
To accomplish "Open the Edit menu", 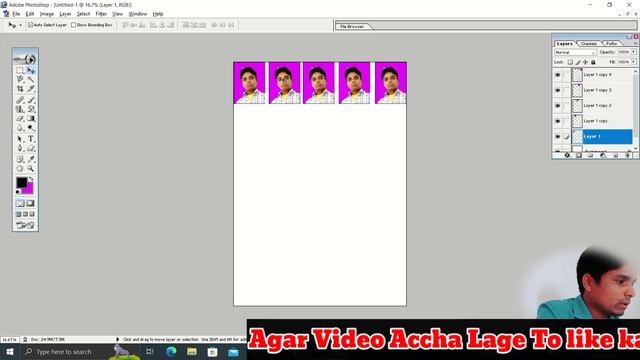I will coord(30,14).
